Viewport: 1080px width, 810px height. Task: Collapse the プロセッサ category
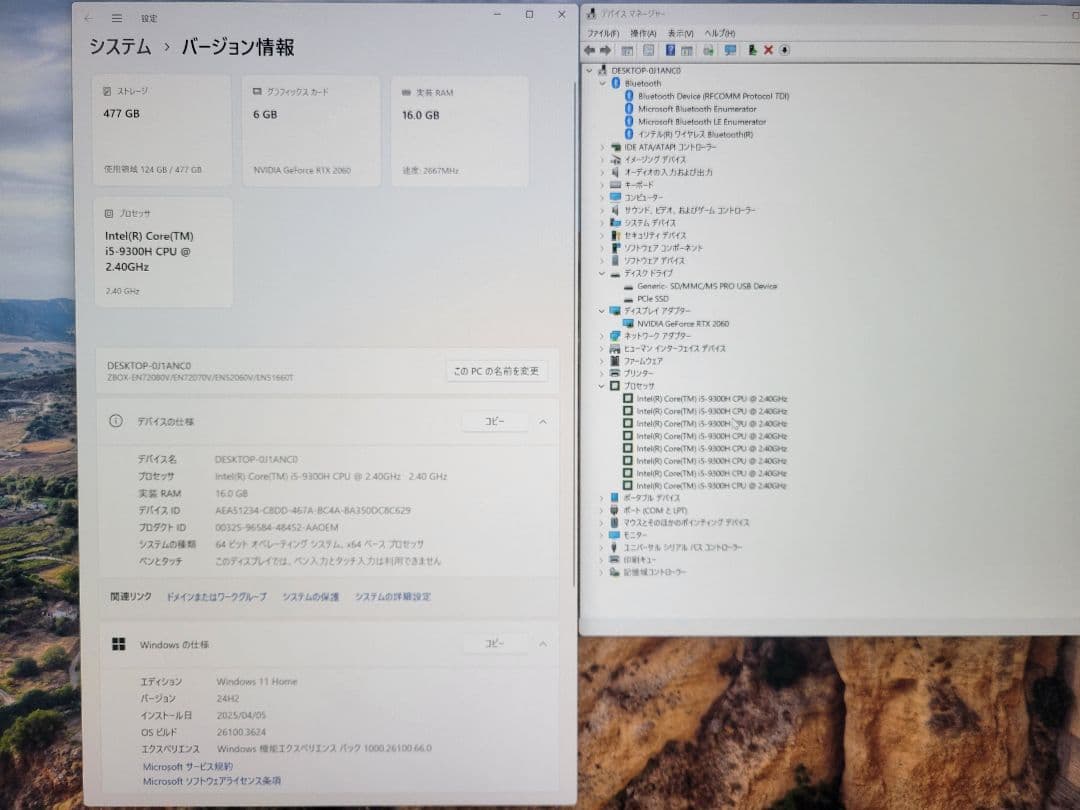[601, 385]
